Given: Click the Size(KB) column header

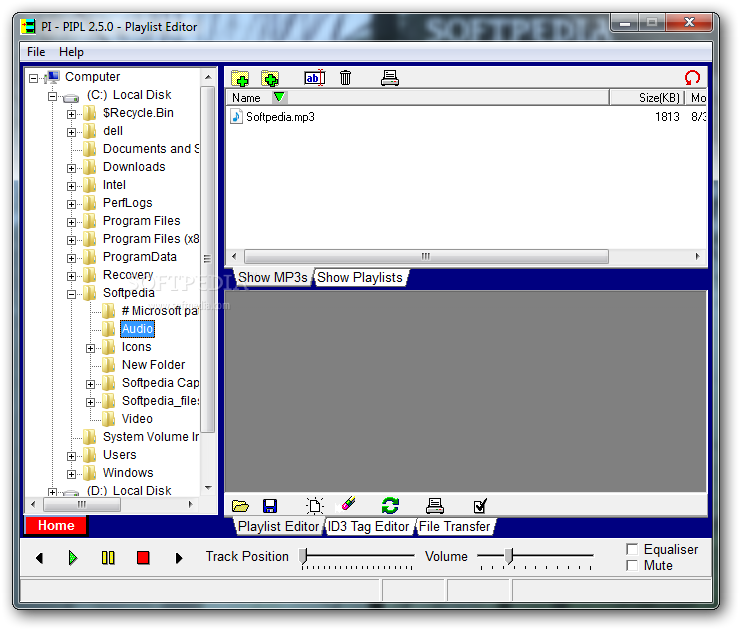Looking at the screenshot, I should pos(647,98).
